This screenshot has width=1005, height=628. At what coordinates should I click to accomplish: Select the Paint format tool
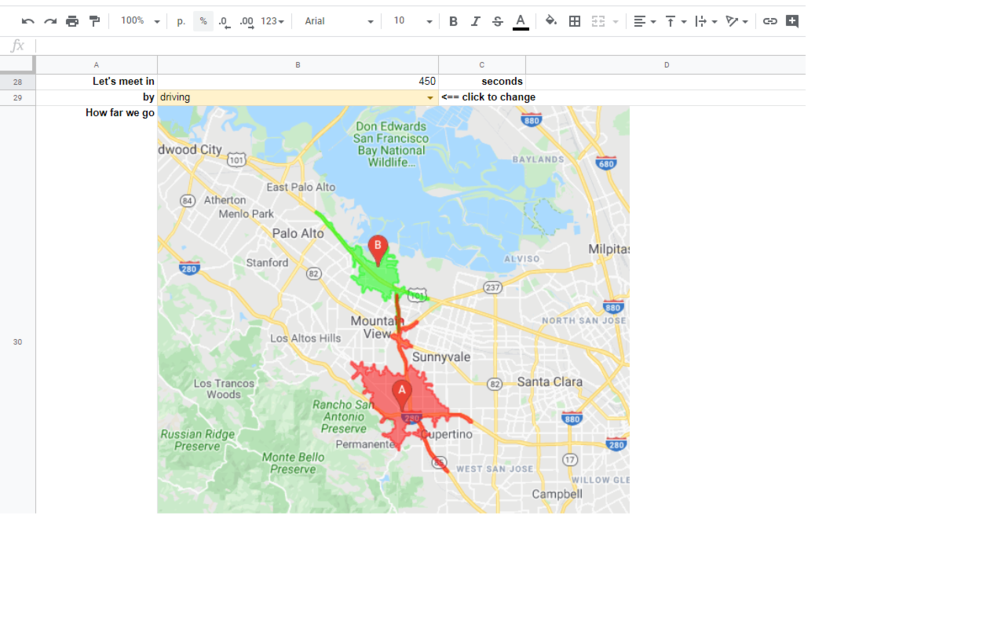[95, 20]
